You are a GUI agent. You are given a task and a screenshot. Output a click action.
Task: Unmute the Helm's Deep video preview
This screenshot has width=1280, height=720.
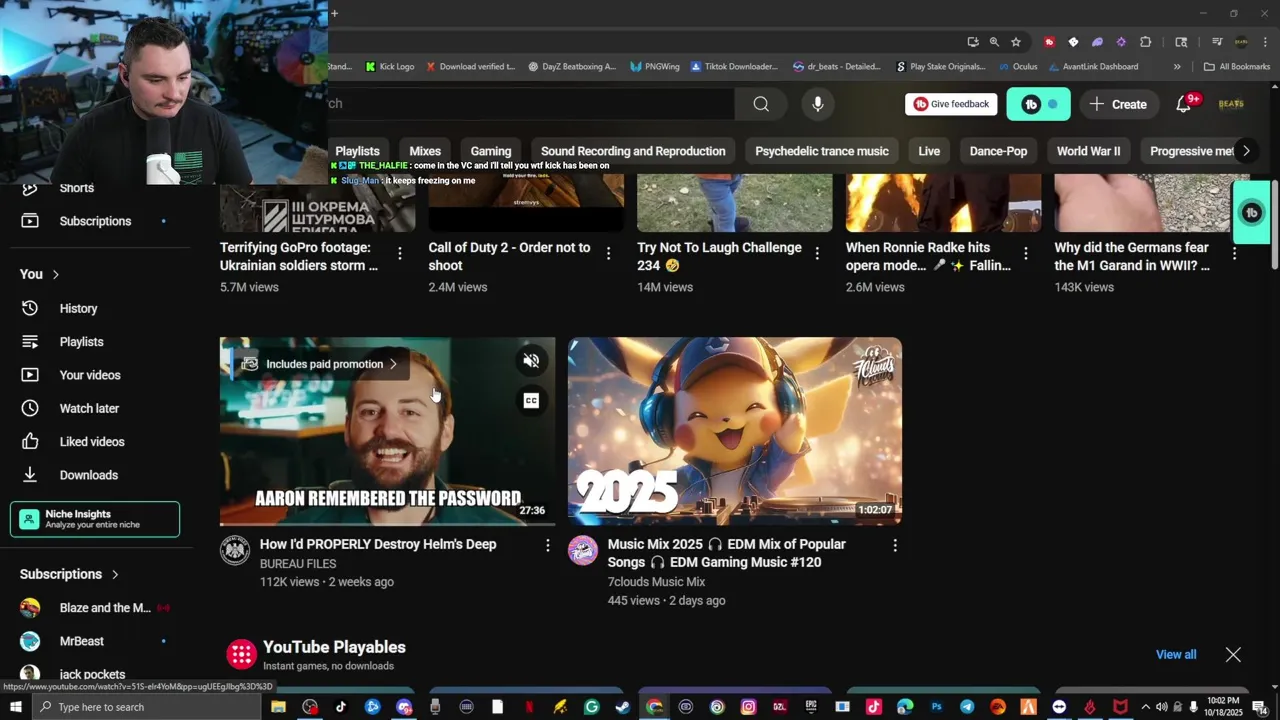(531, 361)
